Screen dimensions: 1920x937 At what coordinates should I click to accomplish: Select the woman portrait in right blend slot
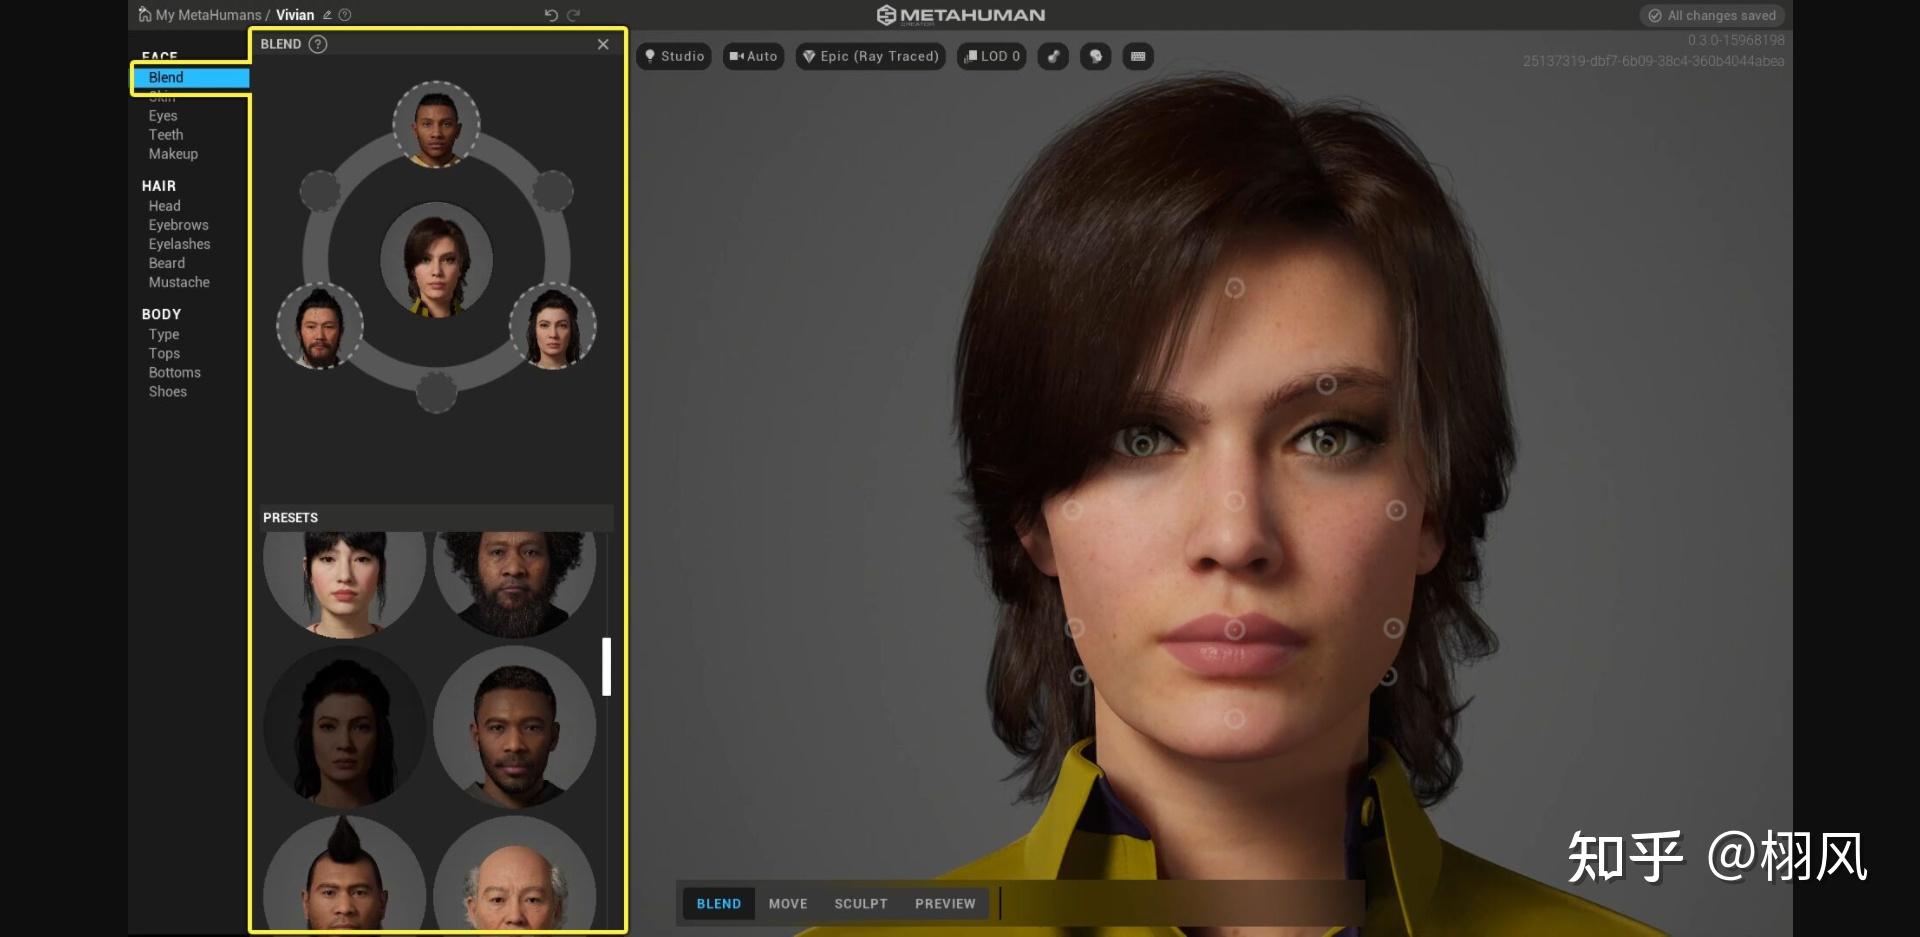point(553,326)
